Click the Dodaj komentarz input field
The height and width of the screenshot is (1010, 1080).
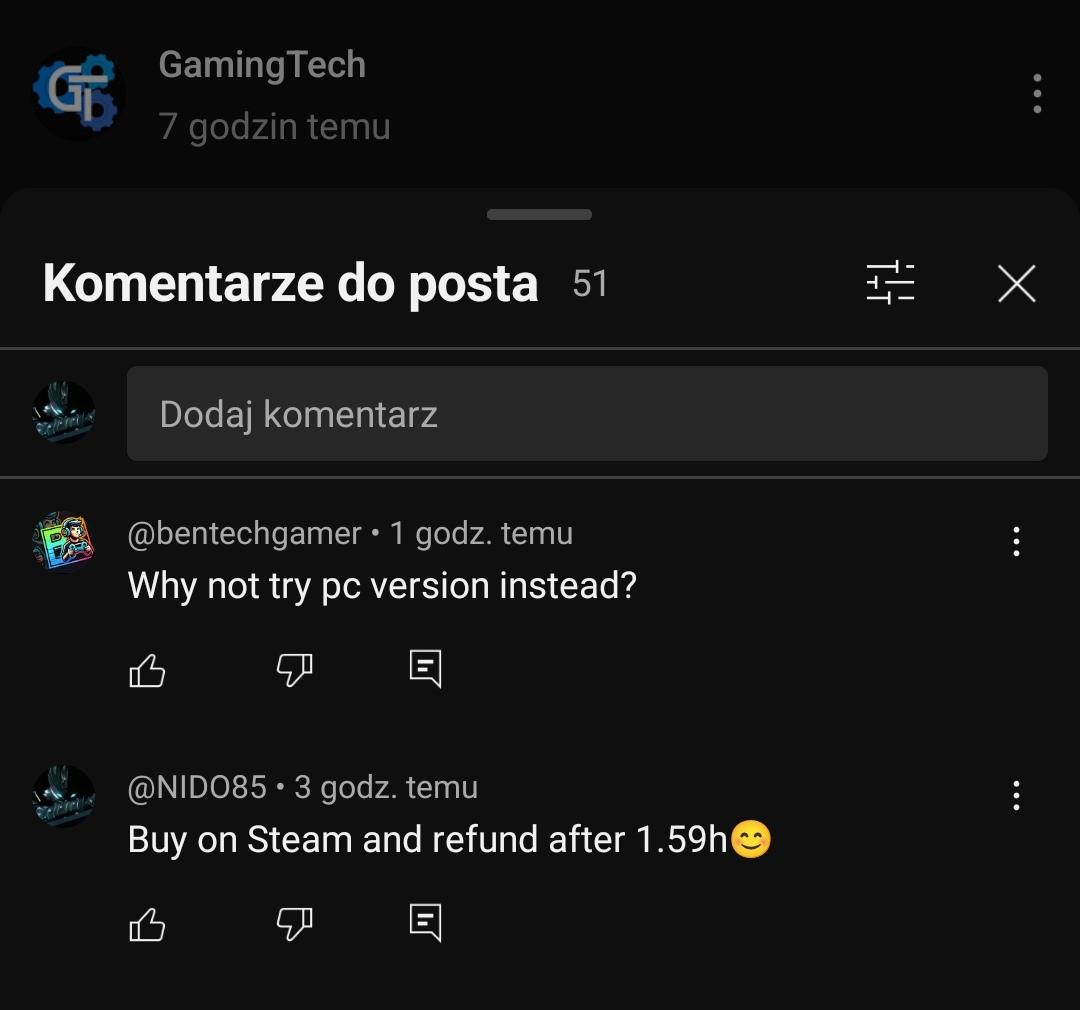pos(587,414)
